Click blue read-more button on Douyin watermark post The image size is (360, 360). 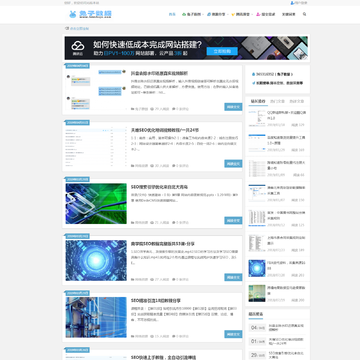coord(233,107)
